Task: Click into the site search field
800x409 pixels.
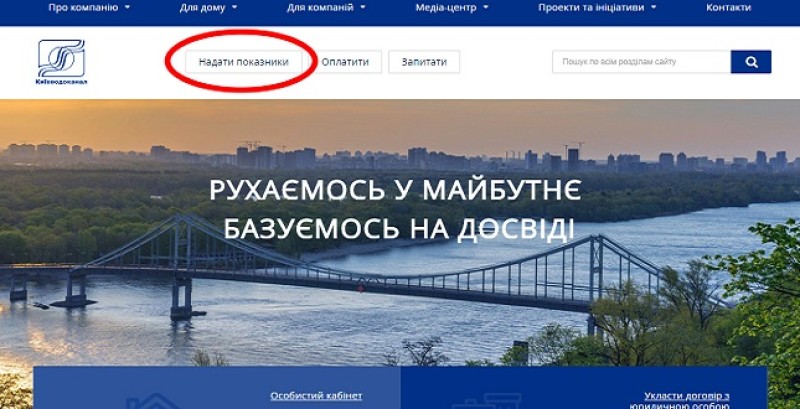Action: tap(641, 62)
